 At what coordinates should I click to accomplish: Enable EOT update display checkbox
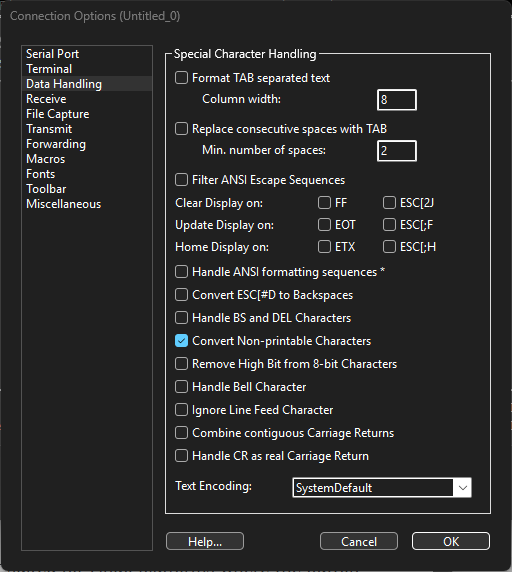tap(324, 225)
